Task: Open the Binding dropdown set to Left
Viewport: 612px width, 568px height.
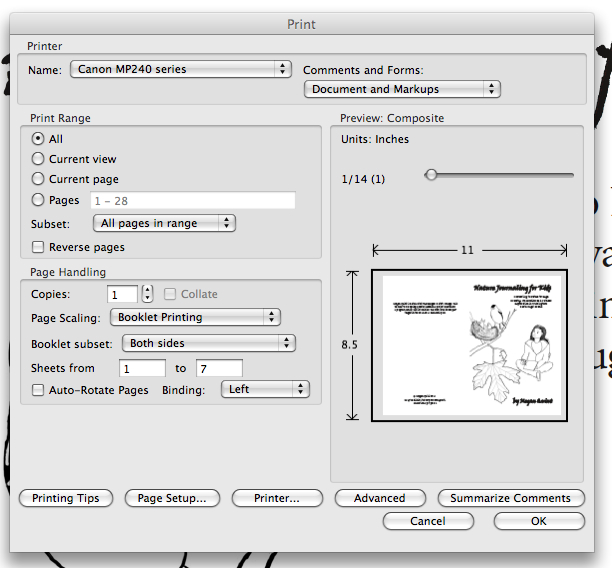Action: coord(265,389)
